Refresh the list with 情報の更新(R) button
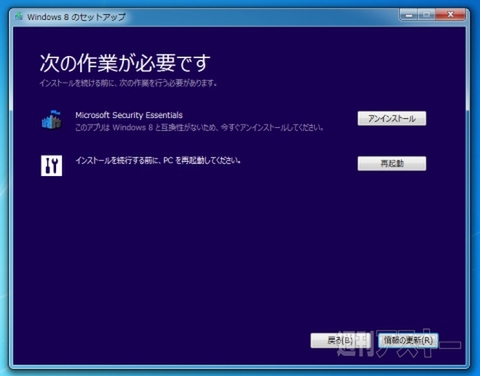 [408, 340]
